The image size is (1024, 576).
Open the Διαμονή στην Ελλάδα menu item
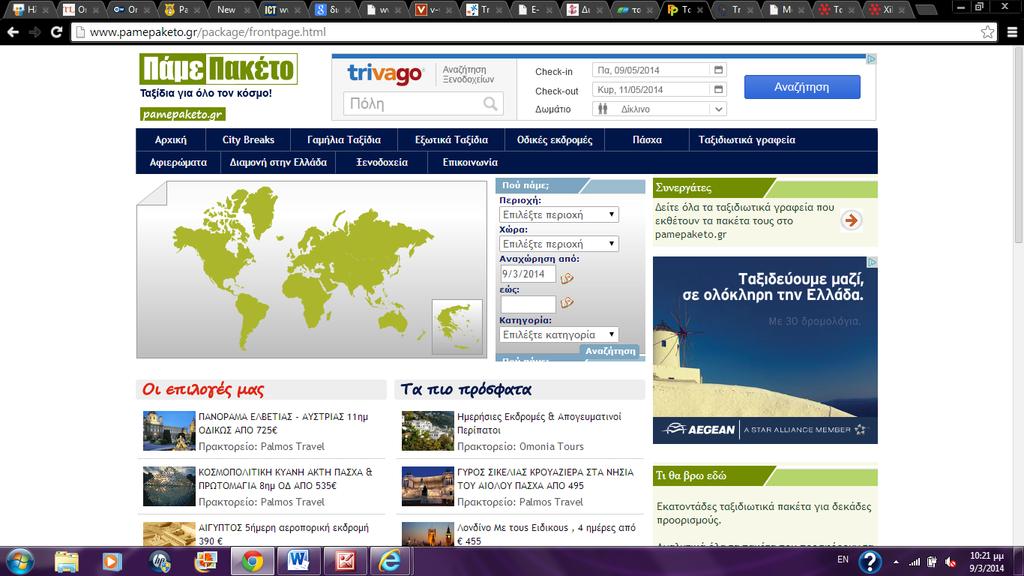pos(278,163)
